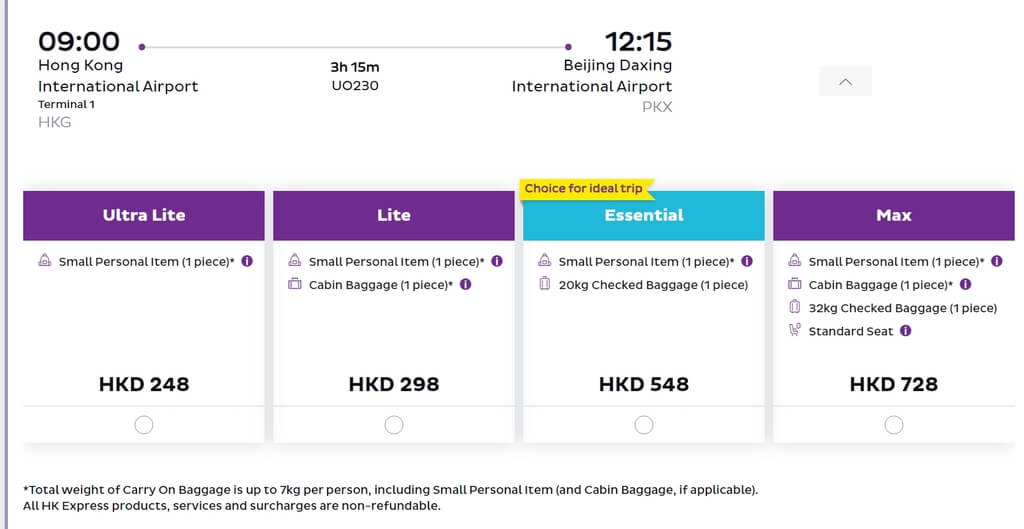
Task: Click the HKD 548 Essential price
Action: [644, 384]
